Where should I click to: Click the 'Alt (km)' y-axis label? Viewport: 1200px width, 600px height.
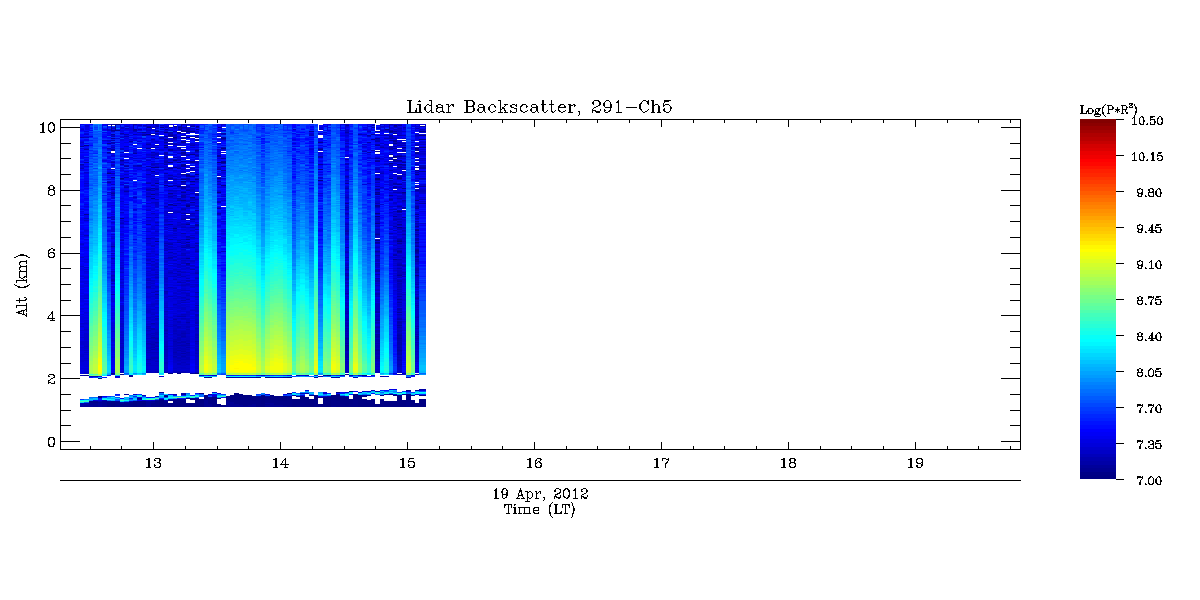[23, 284]
